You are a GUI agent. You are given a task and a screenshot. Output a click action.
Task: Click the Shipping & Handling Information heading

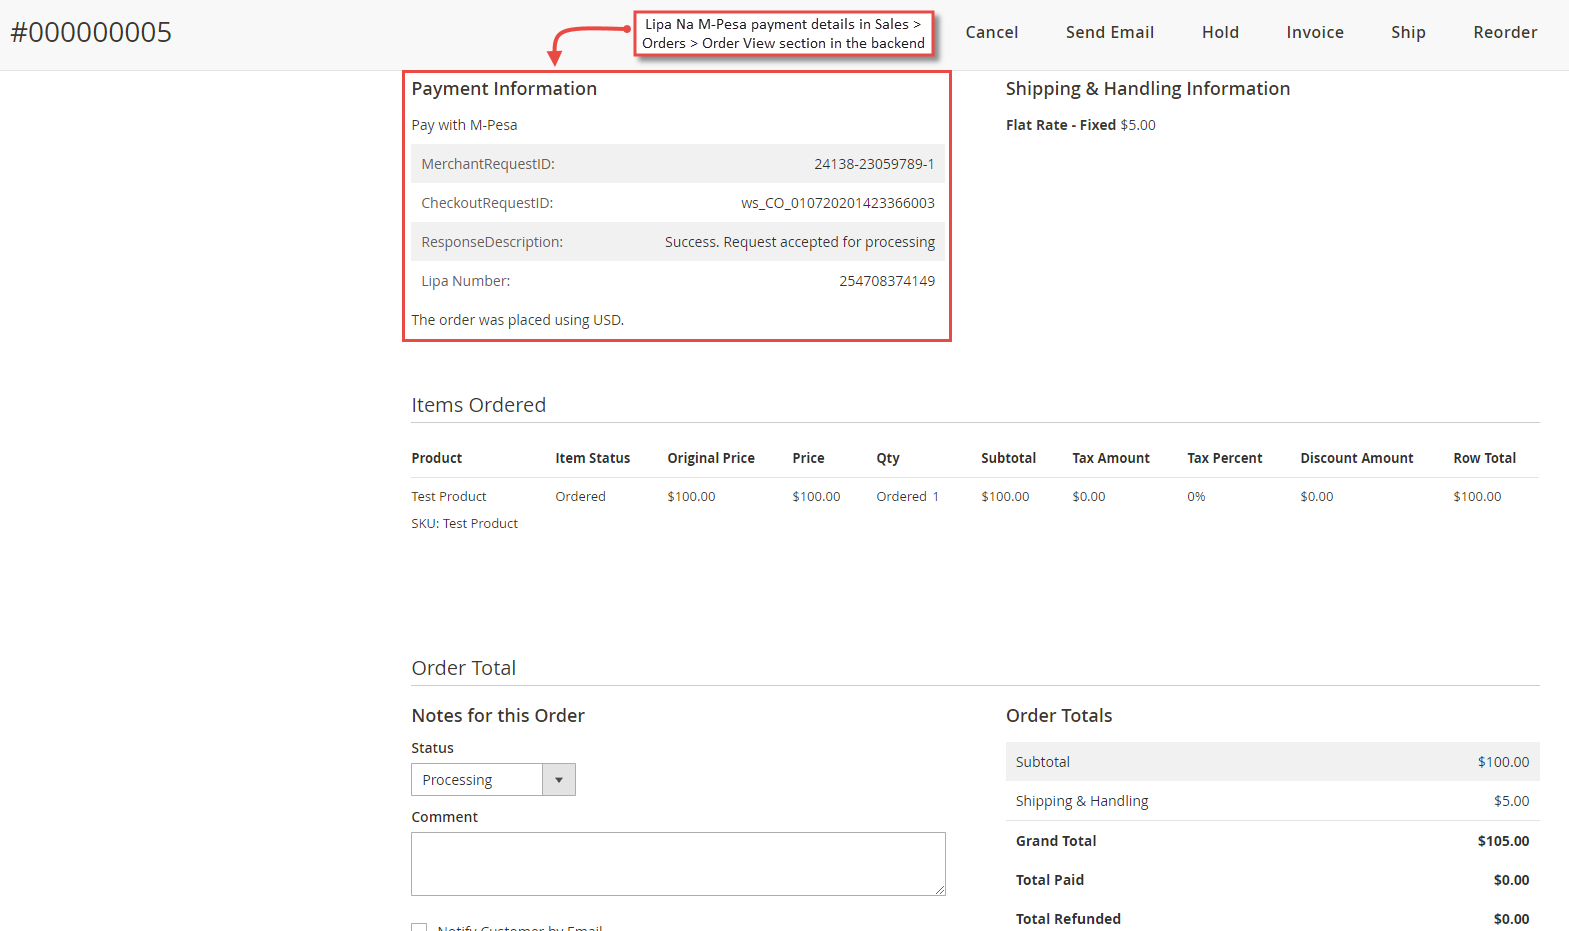pos(1148,88)
